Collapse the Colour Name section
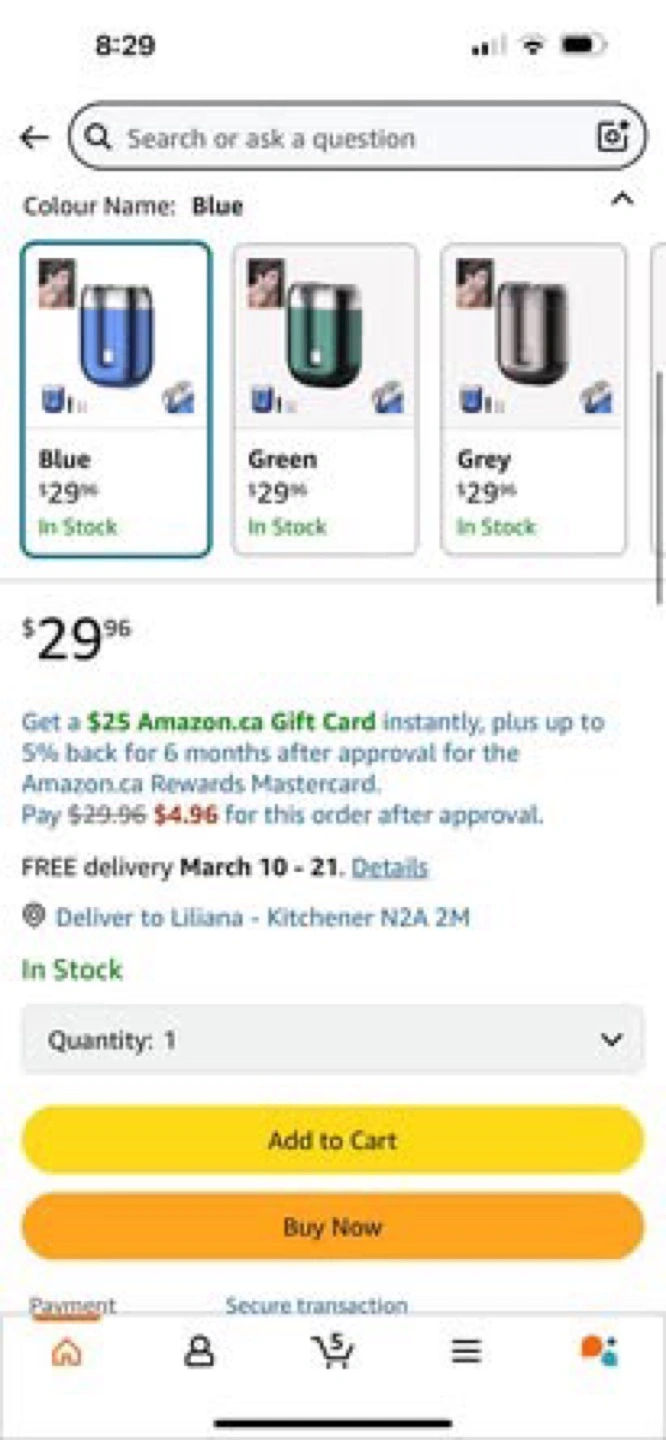666x1440 pixels. [x=622, y=200]
